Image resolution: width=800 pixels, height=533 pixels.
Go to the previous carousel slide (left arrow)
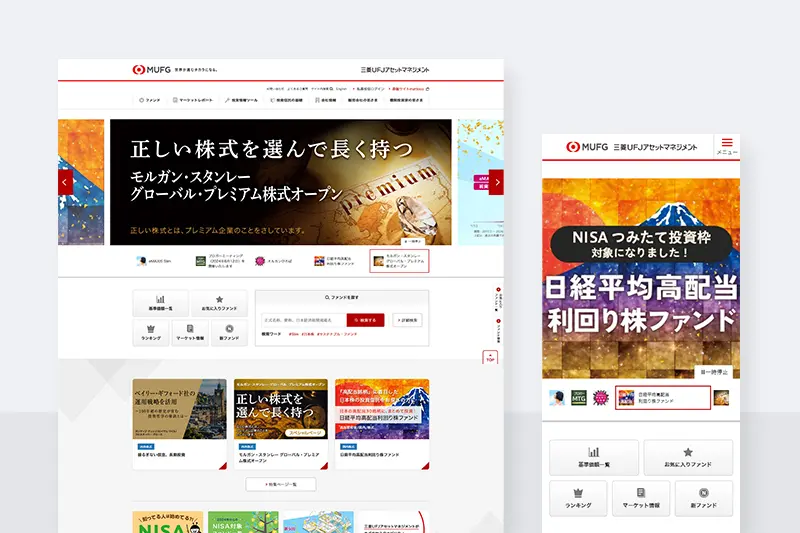(x=65, y=182)
